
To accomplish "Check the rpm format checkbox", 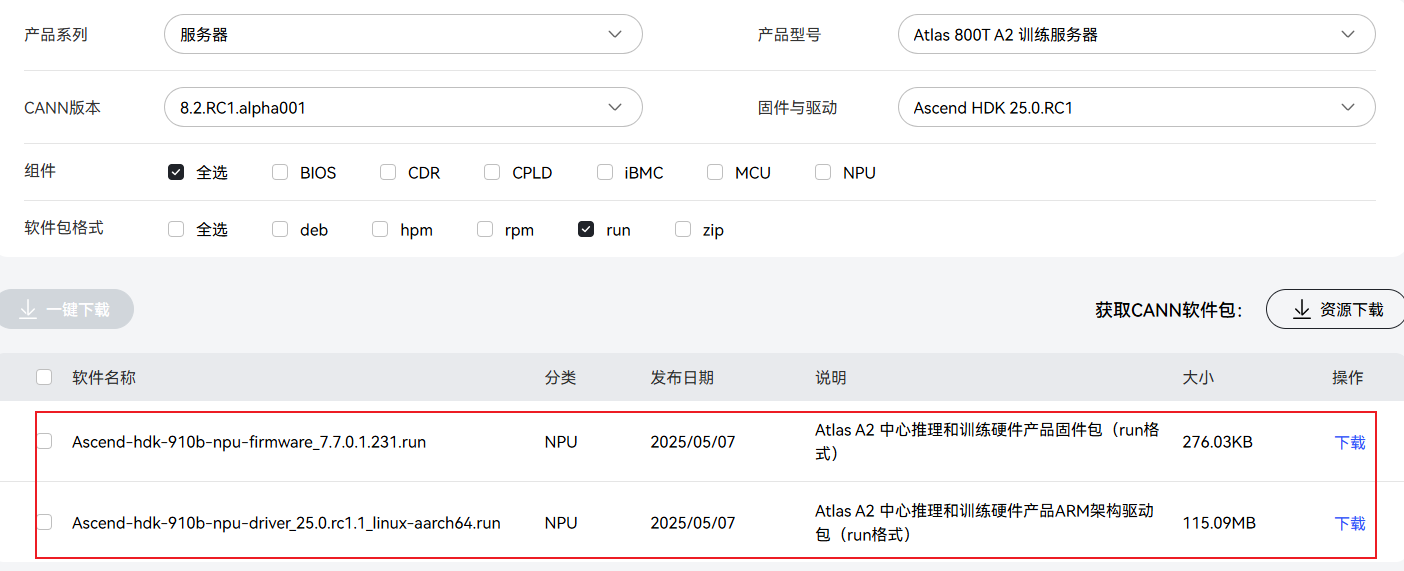I will (485, 229).
